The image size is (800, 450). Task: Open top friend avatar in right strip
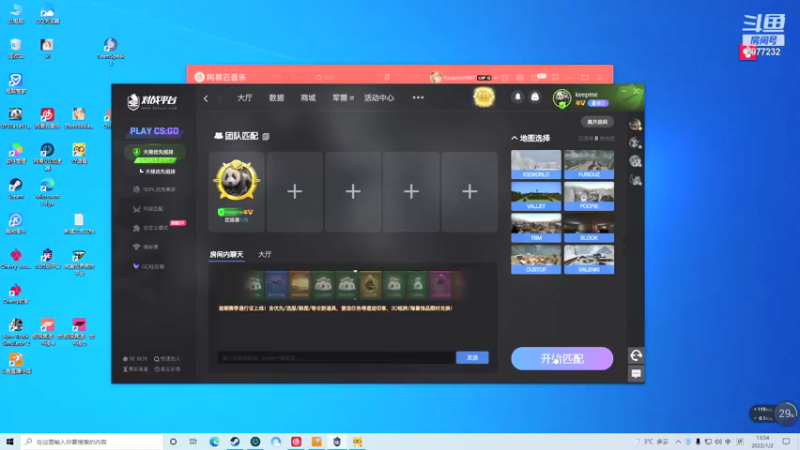(635, 124)
